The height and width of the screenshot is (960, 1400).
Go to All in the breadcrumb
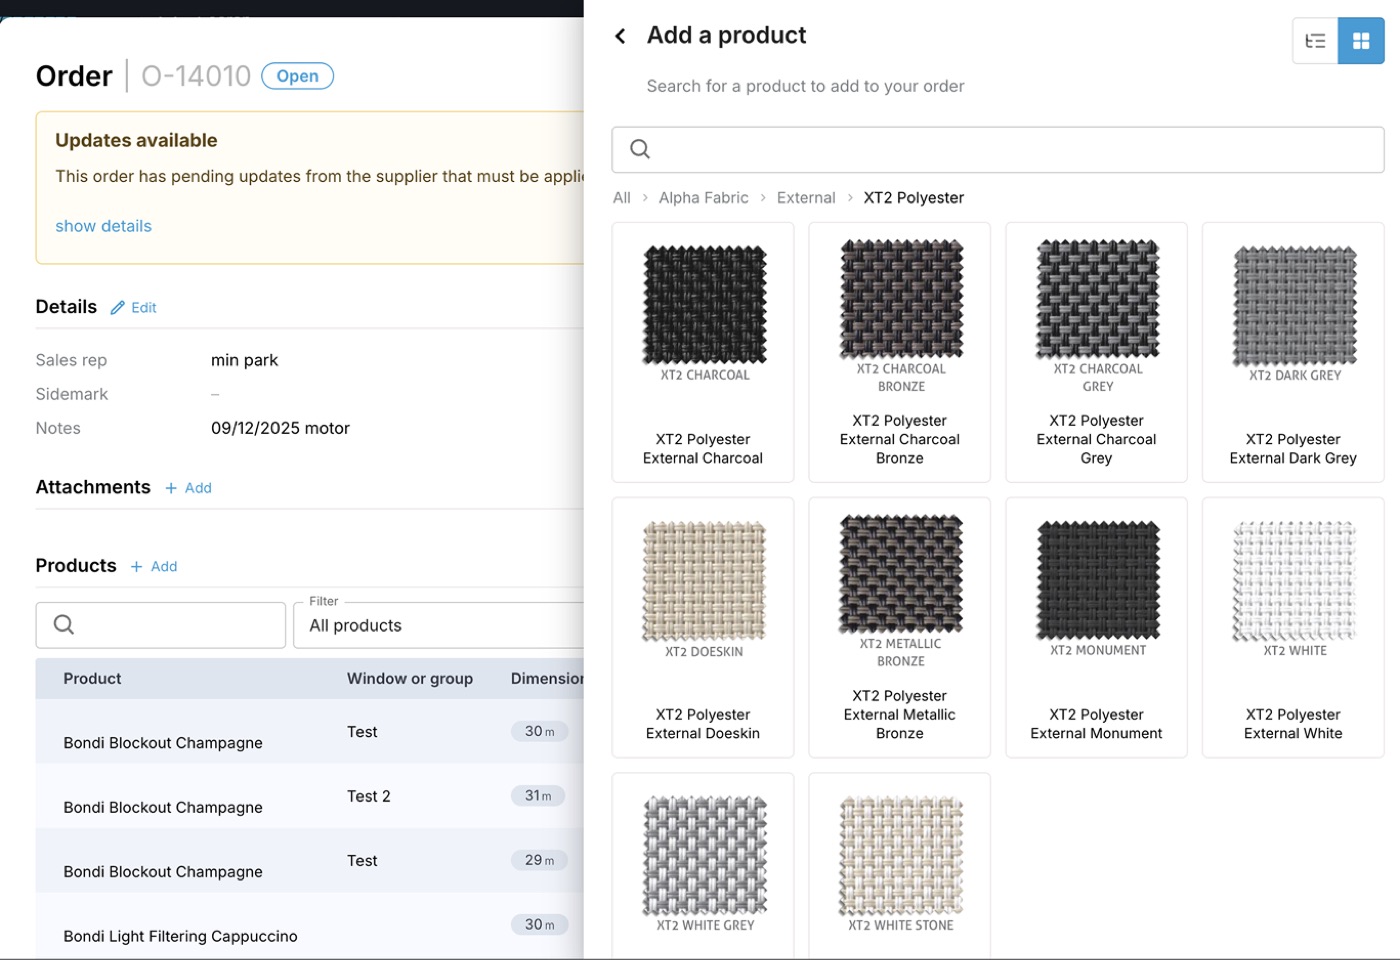pyautogui.click(x=621, y=198)
